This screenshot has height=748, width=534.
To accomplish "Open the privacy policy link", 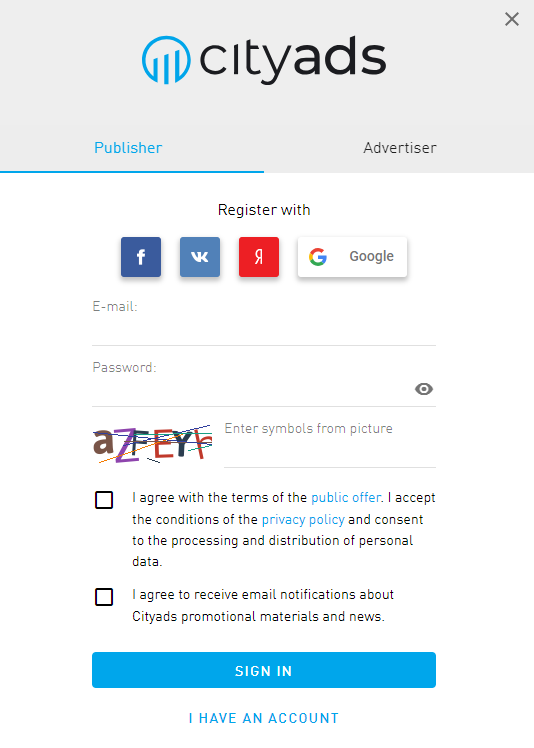I will [x=303, y=519].
